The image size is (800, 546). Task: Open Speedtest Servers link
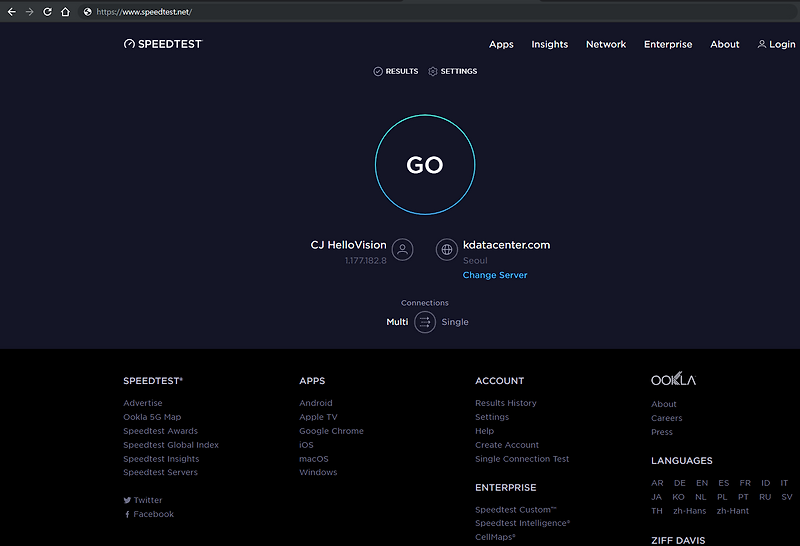[x=161, y=473]
